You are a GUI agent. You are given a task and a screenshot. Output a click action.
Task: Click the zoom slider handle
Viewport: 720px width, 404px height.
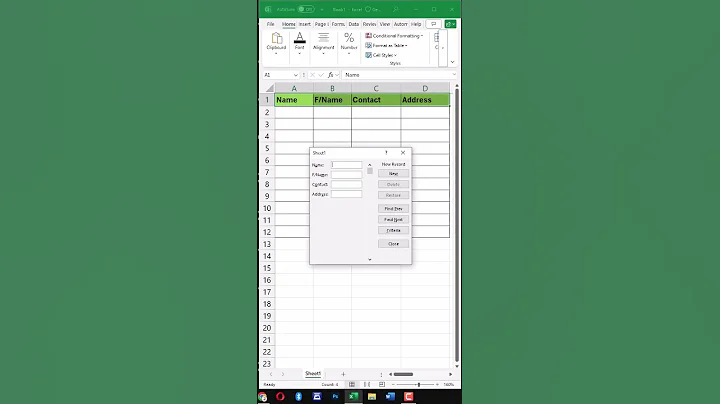[x=419, y=384]
